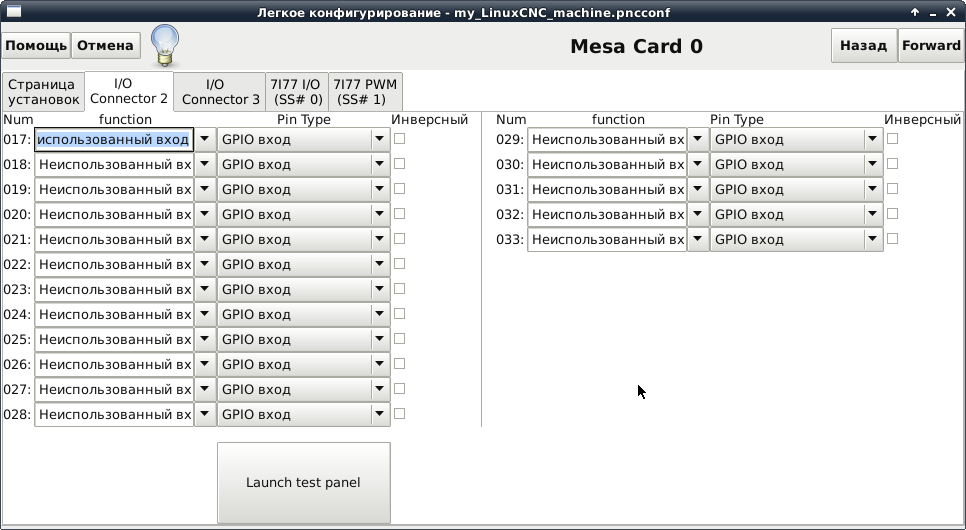Image resolution: width=966 pixels, height=530 pixels.
Task: Toggle Инверсный checkbox for pin 017
Action: (399, 139)
